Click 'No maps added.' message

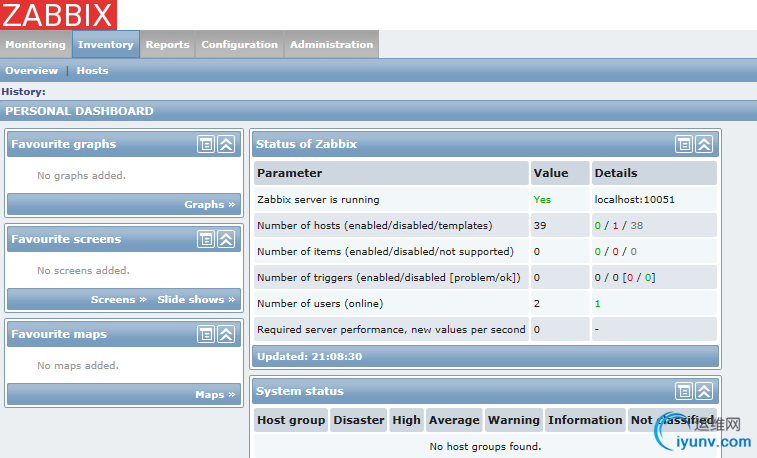(78, 366)
